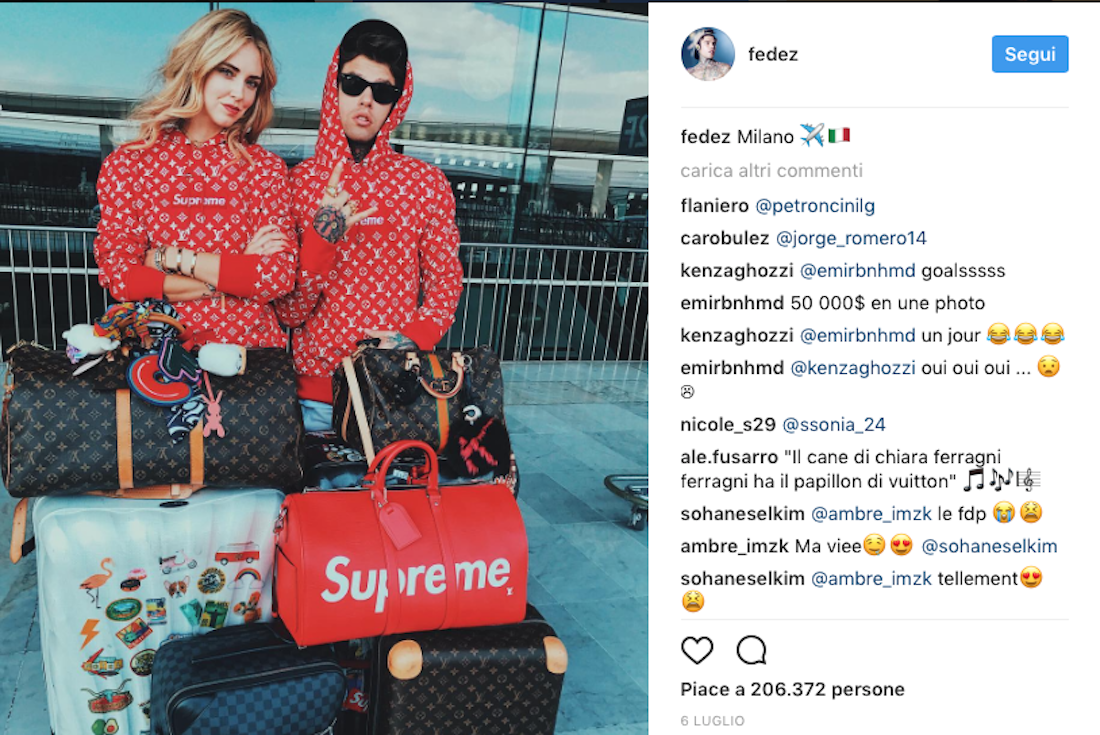Click the post photo of the couple
This screenshot has width=1100, height=735.
tap(324, 368)
